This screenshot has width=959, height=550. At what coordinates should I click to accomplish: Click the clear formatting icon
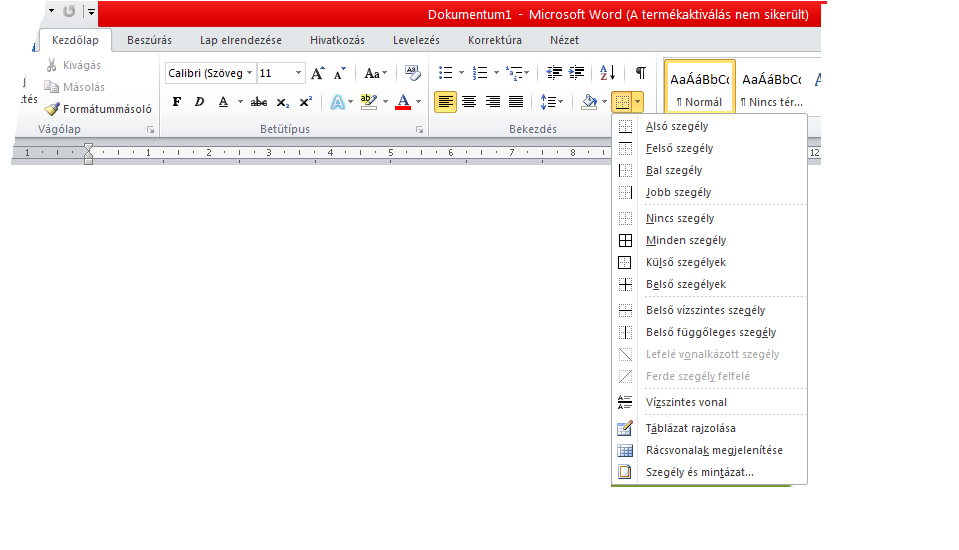pos(413,73)
